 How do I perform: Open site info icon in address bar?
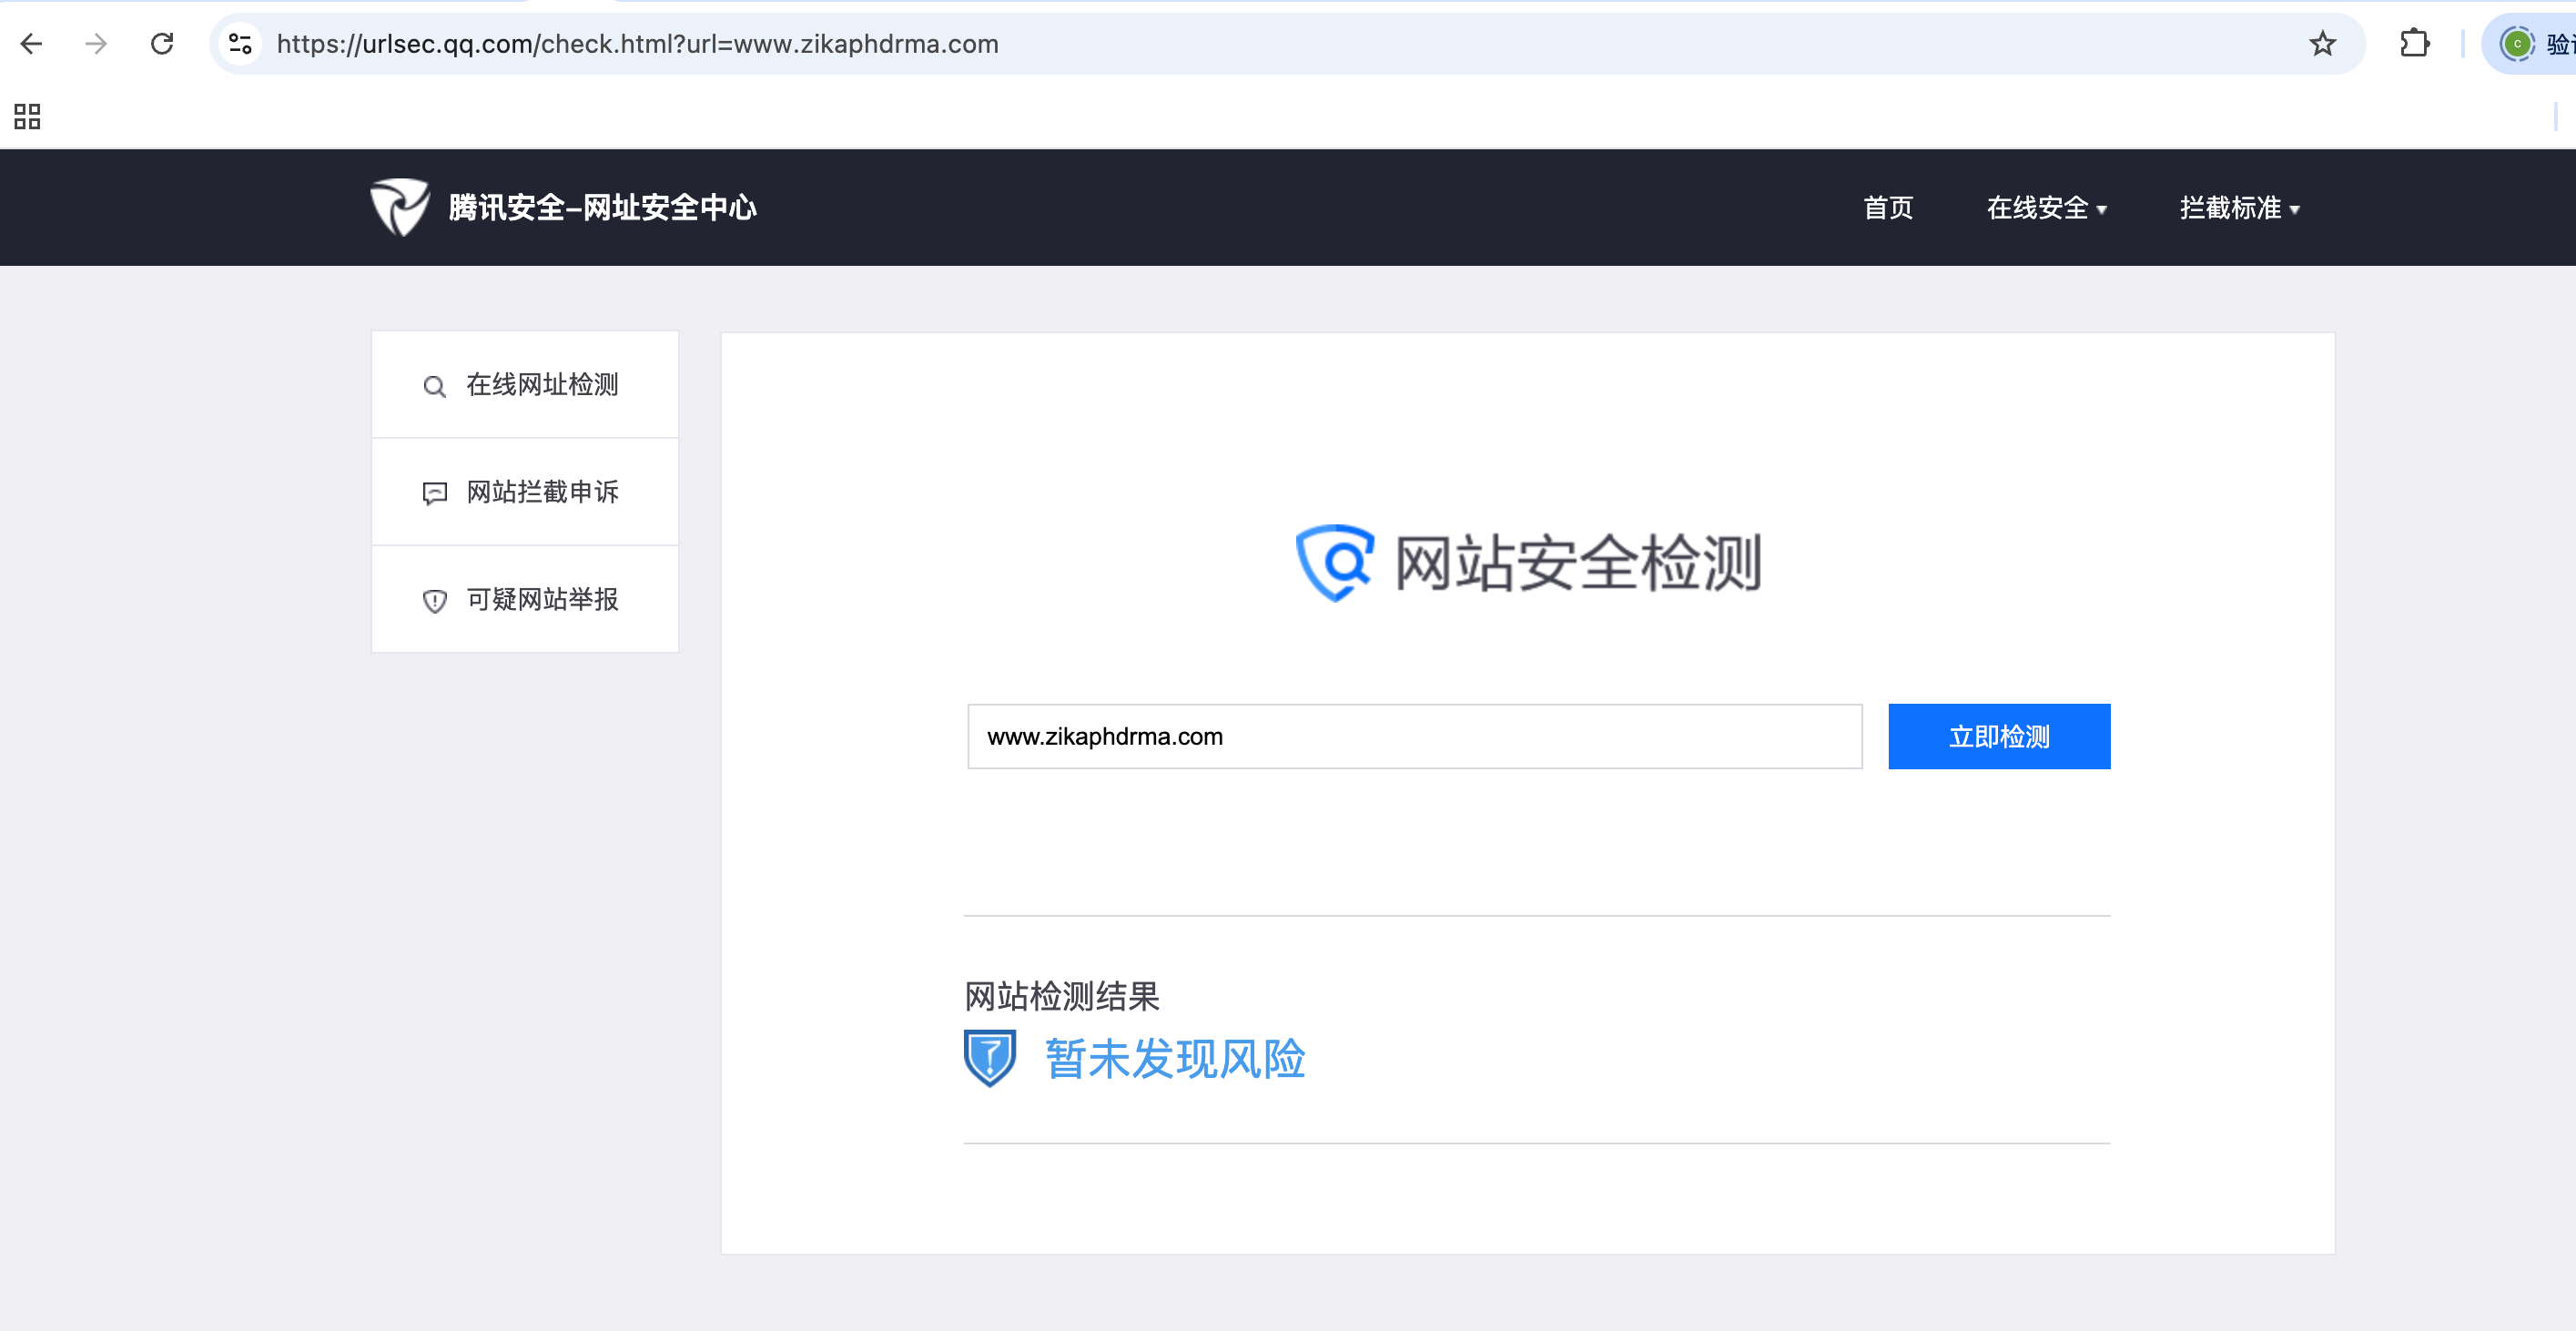click(240, 44)
